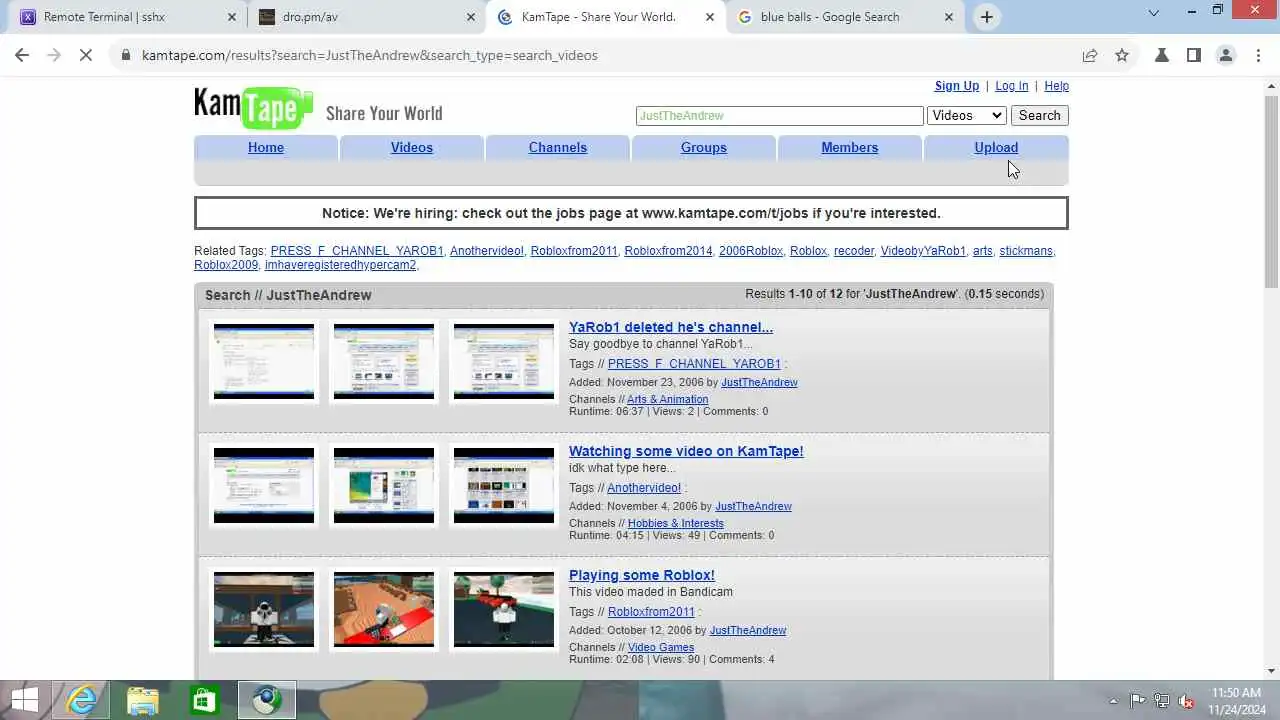
Task: Open video YaRob1 deleted he's channel
Action: click(x=671, y=327)
